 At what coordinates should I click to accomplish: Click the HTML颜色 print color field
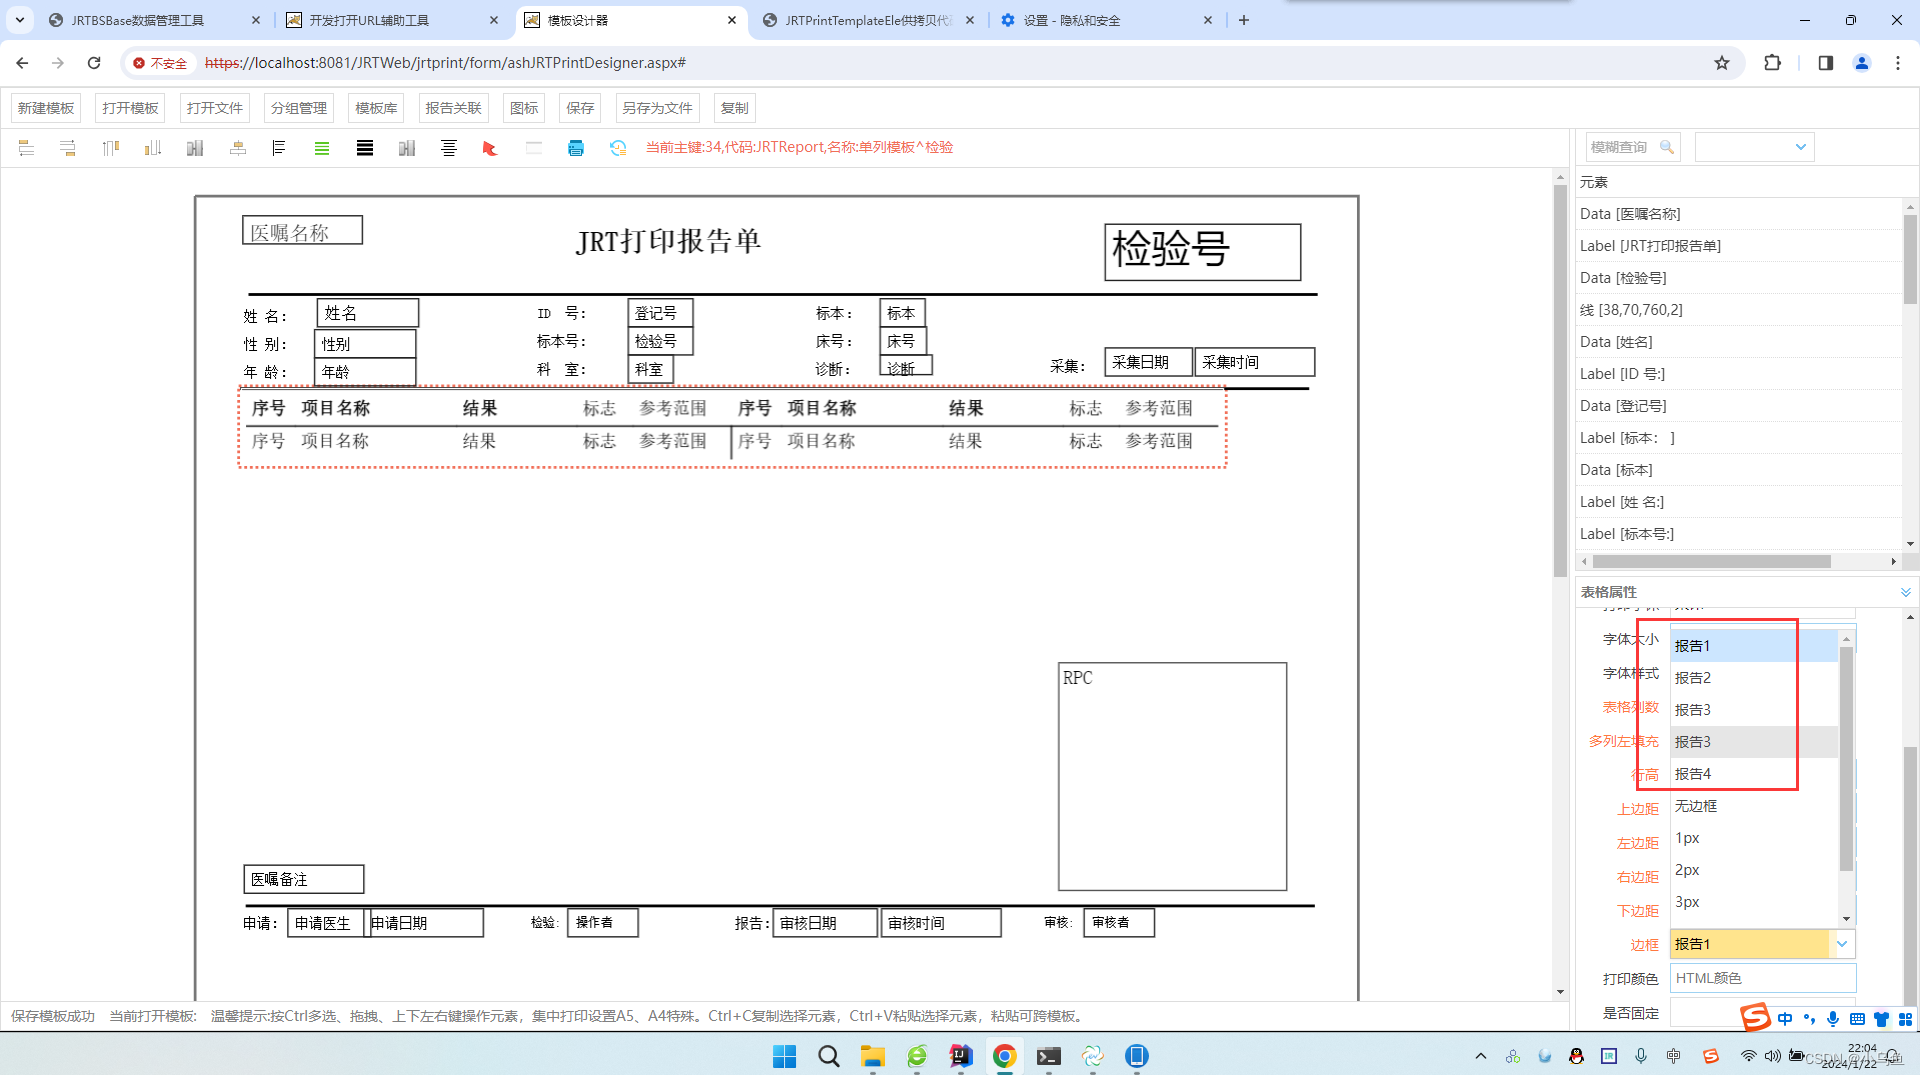(x=1763, y=978)
